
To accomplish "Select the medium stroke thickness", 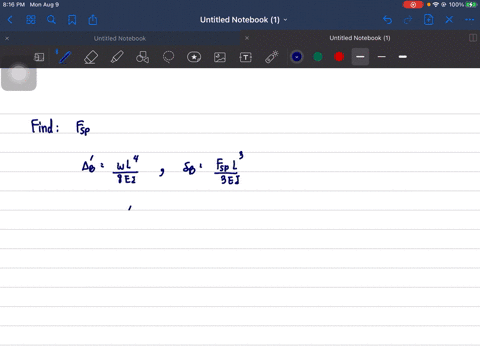I will click(x=360, y=57).
